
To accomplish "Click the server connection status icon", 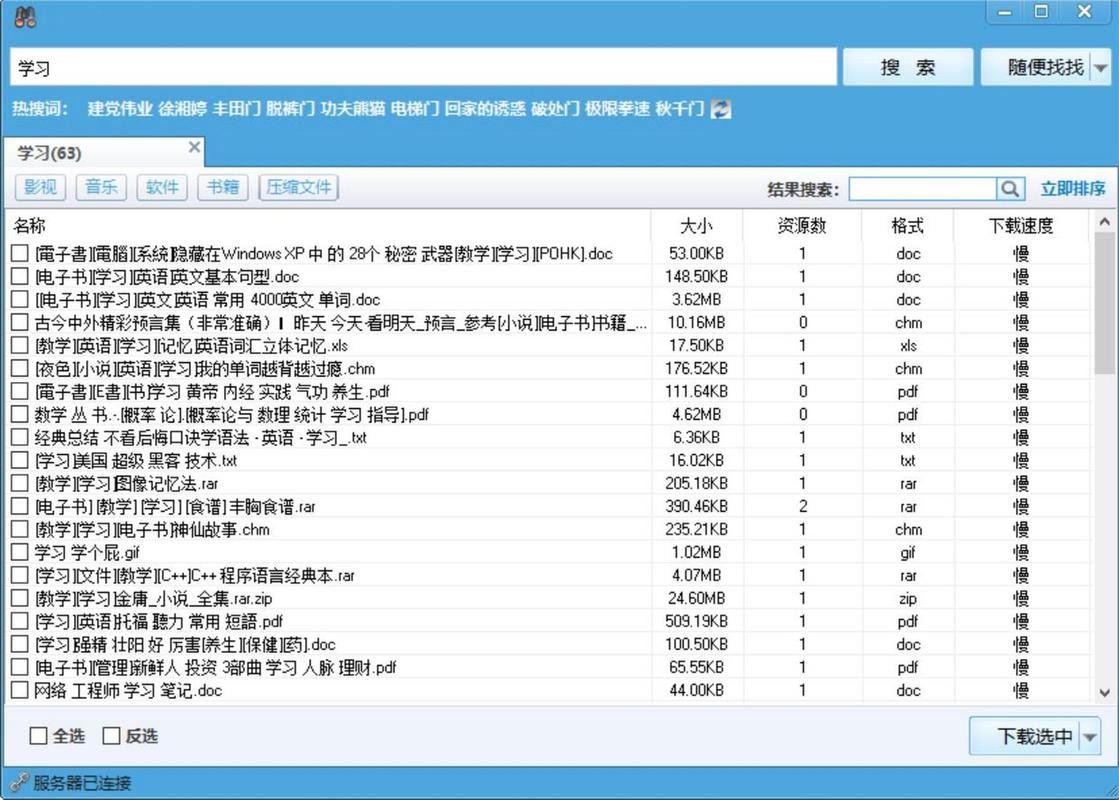I will click(x=19, y=783).
